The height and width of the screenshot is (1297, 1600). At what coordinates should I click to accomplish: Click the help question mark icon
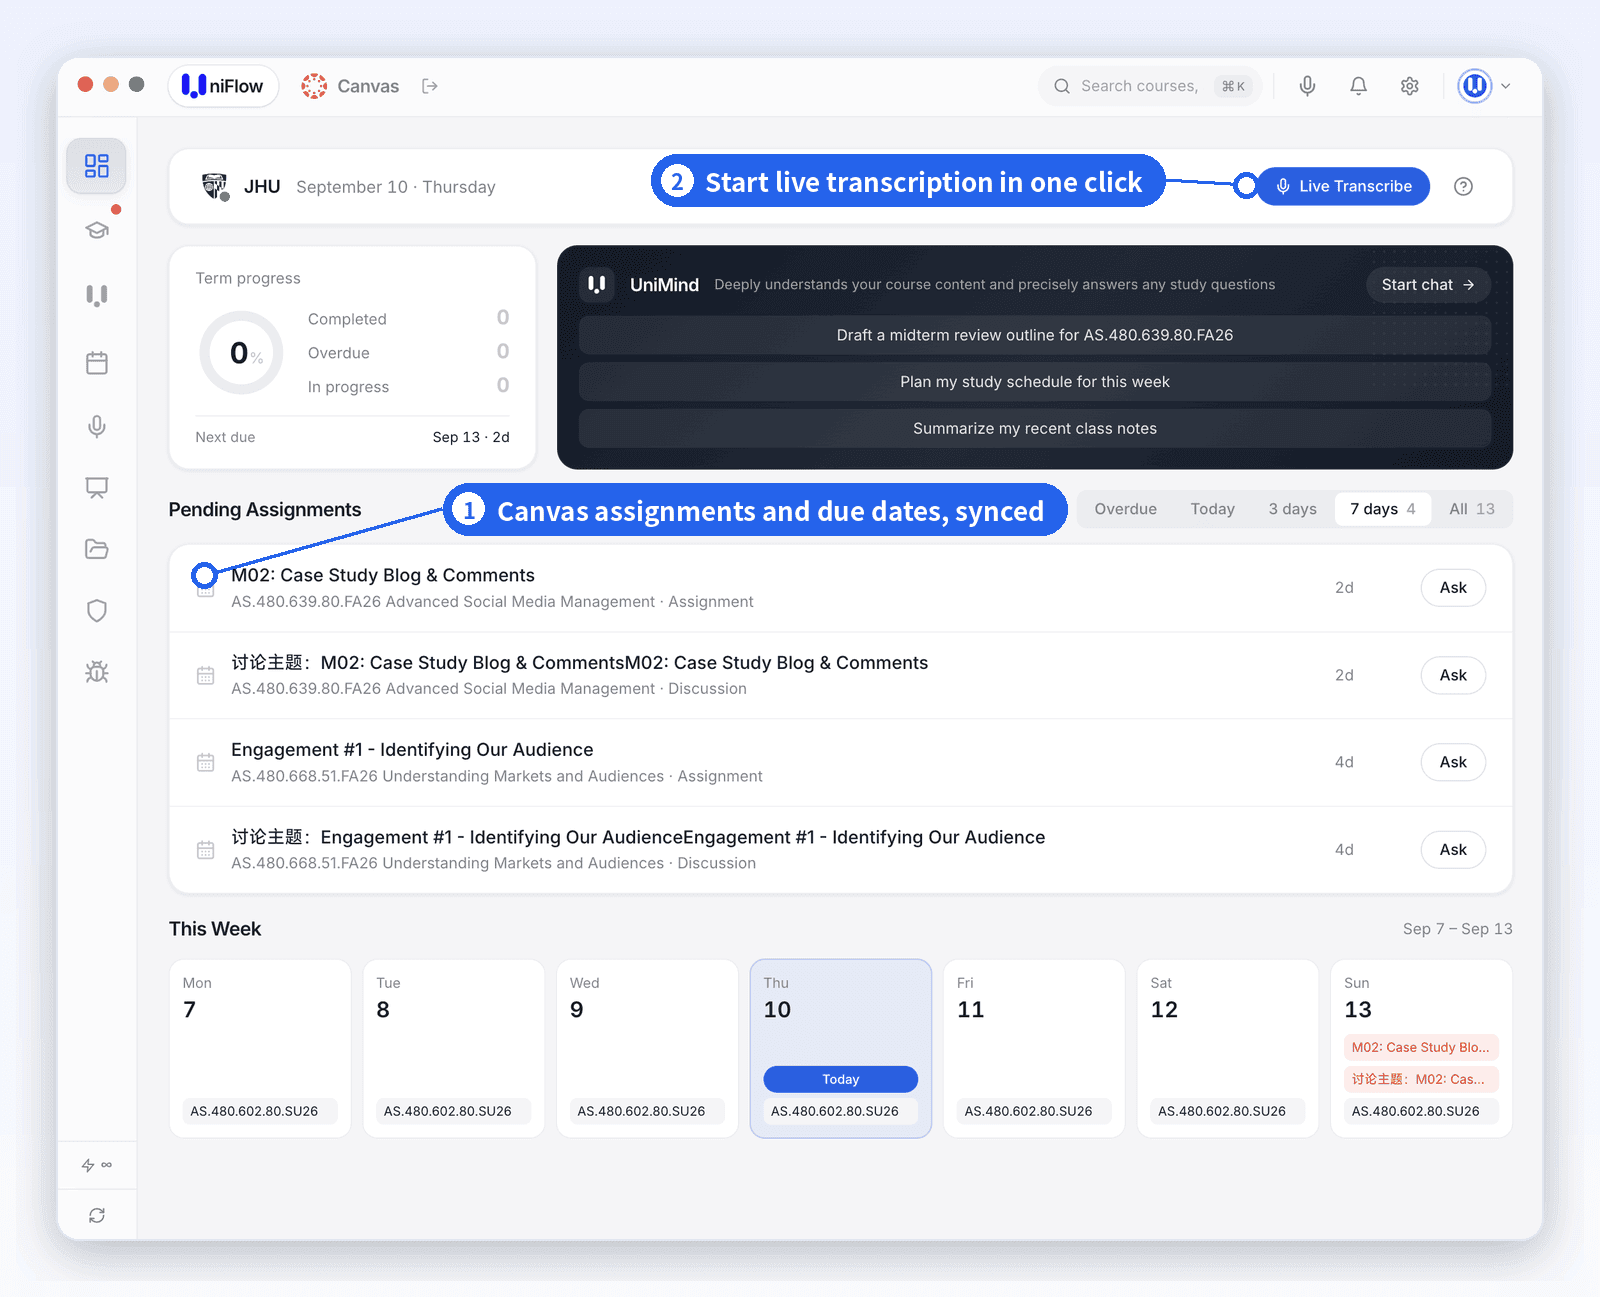click(x=1463, y=186)
